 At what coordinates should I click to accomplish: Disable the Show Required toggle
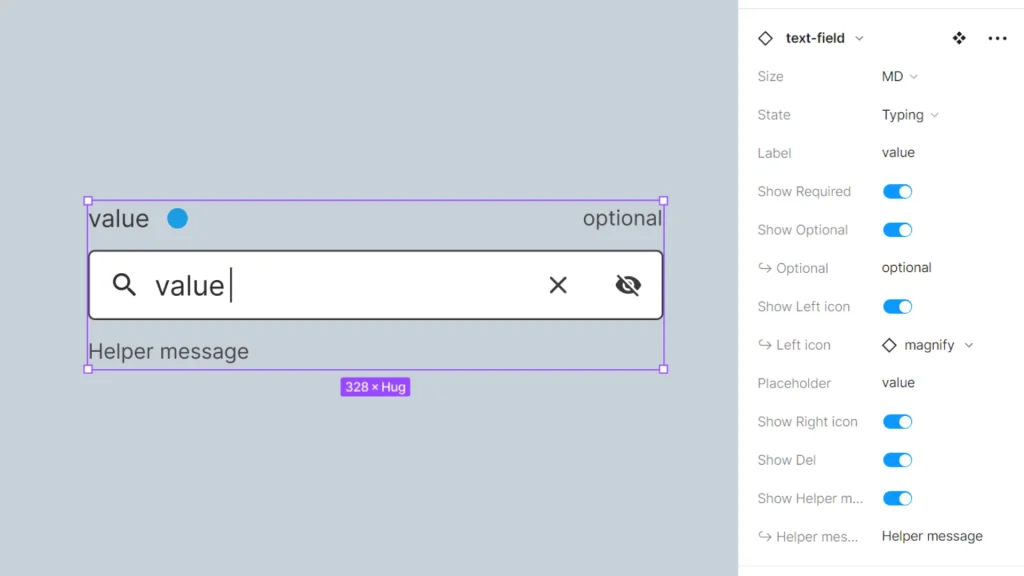897,191
